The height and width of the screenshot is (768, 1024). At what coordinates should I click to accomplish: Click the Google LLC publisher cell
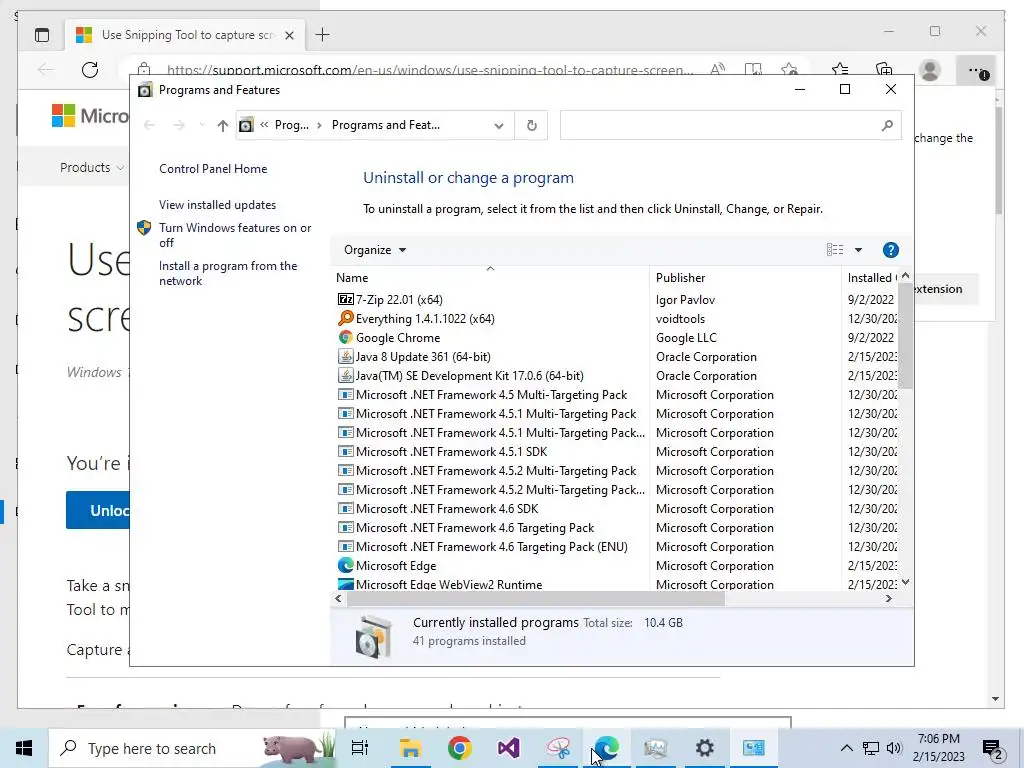(686, 337)
